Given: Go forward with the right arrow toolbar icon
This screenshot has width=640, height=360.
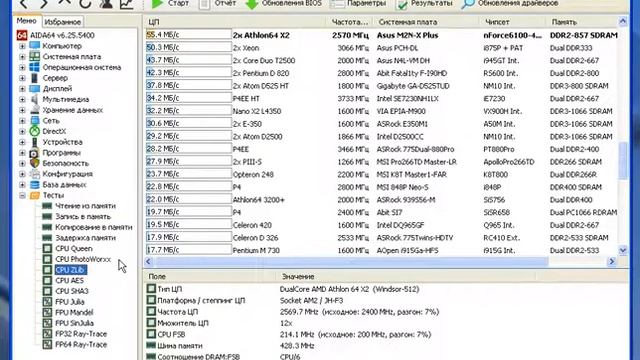Looking at the screenshot, I should [x=43, y=3].
